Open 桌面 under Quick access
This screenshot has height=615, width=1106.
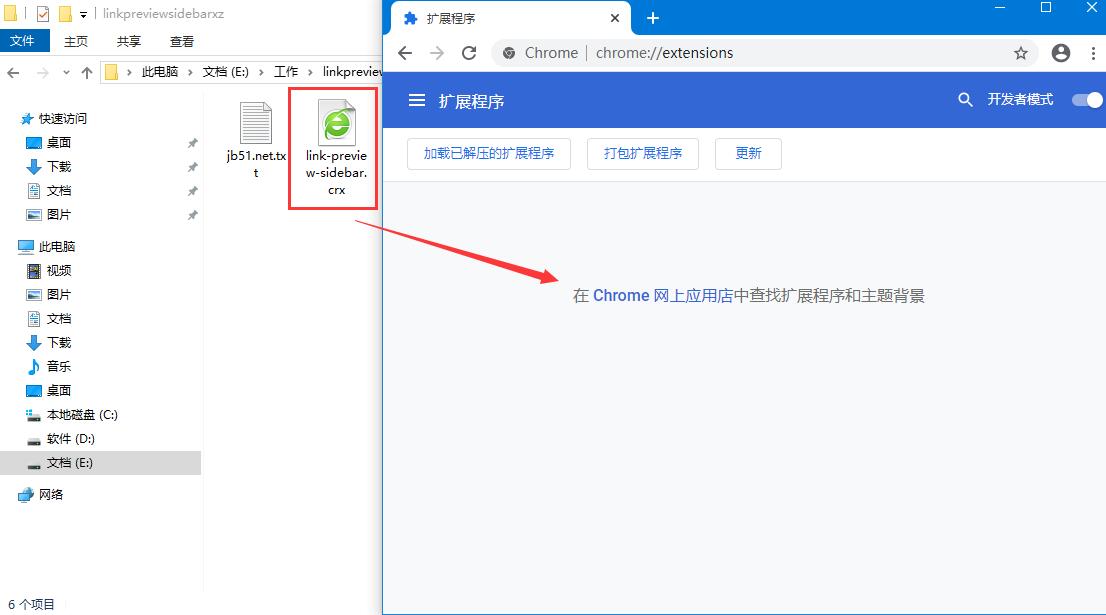(x=59, y=142)
